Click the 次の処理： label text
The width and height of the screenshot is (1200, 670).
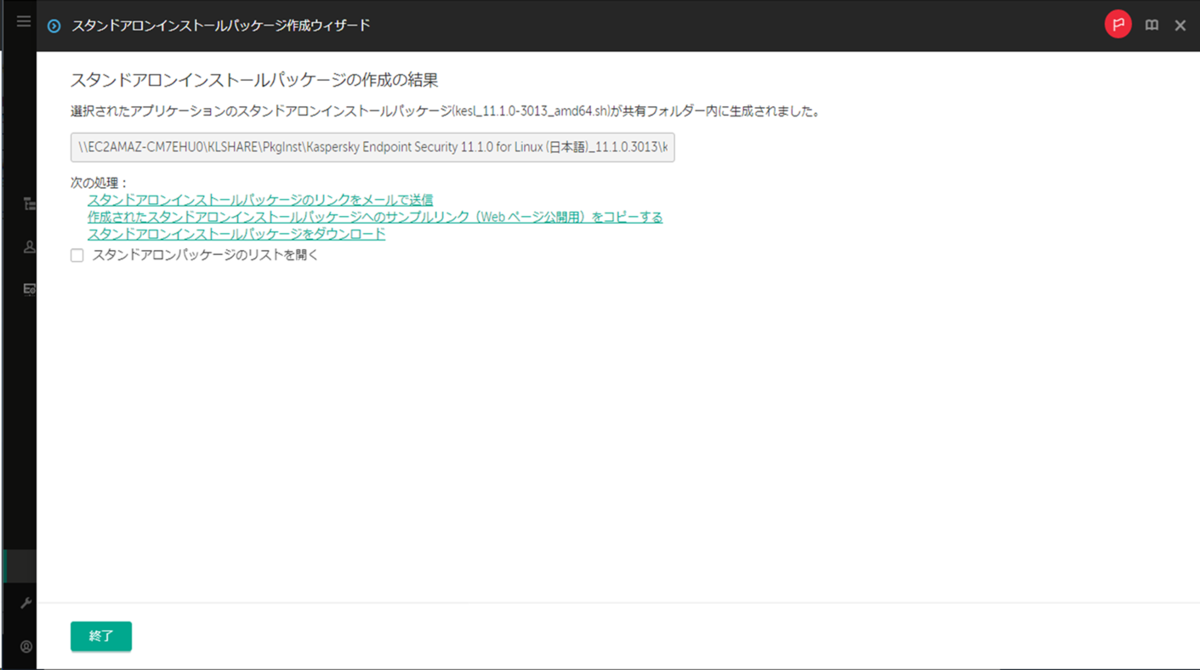click(x=100, y=183)
